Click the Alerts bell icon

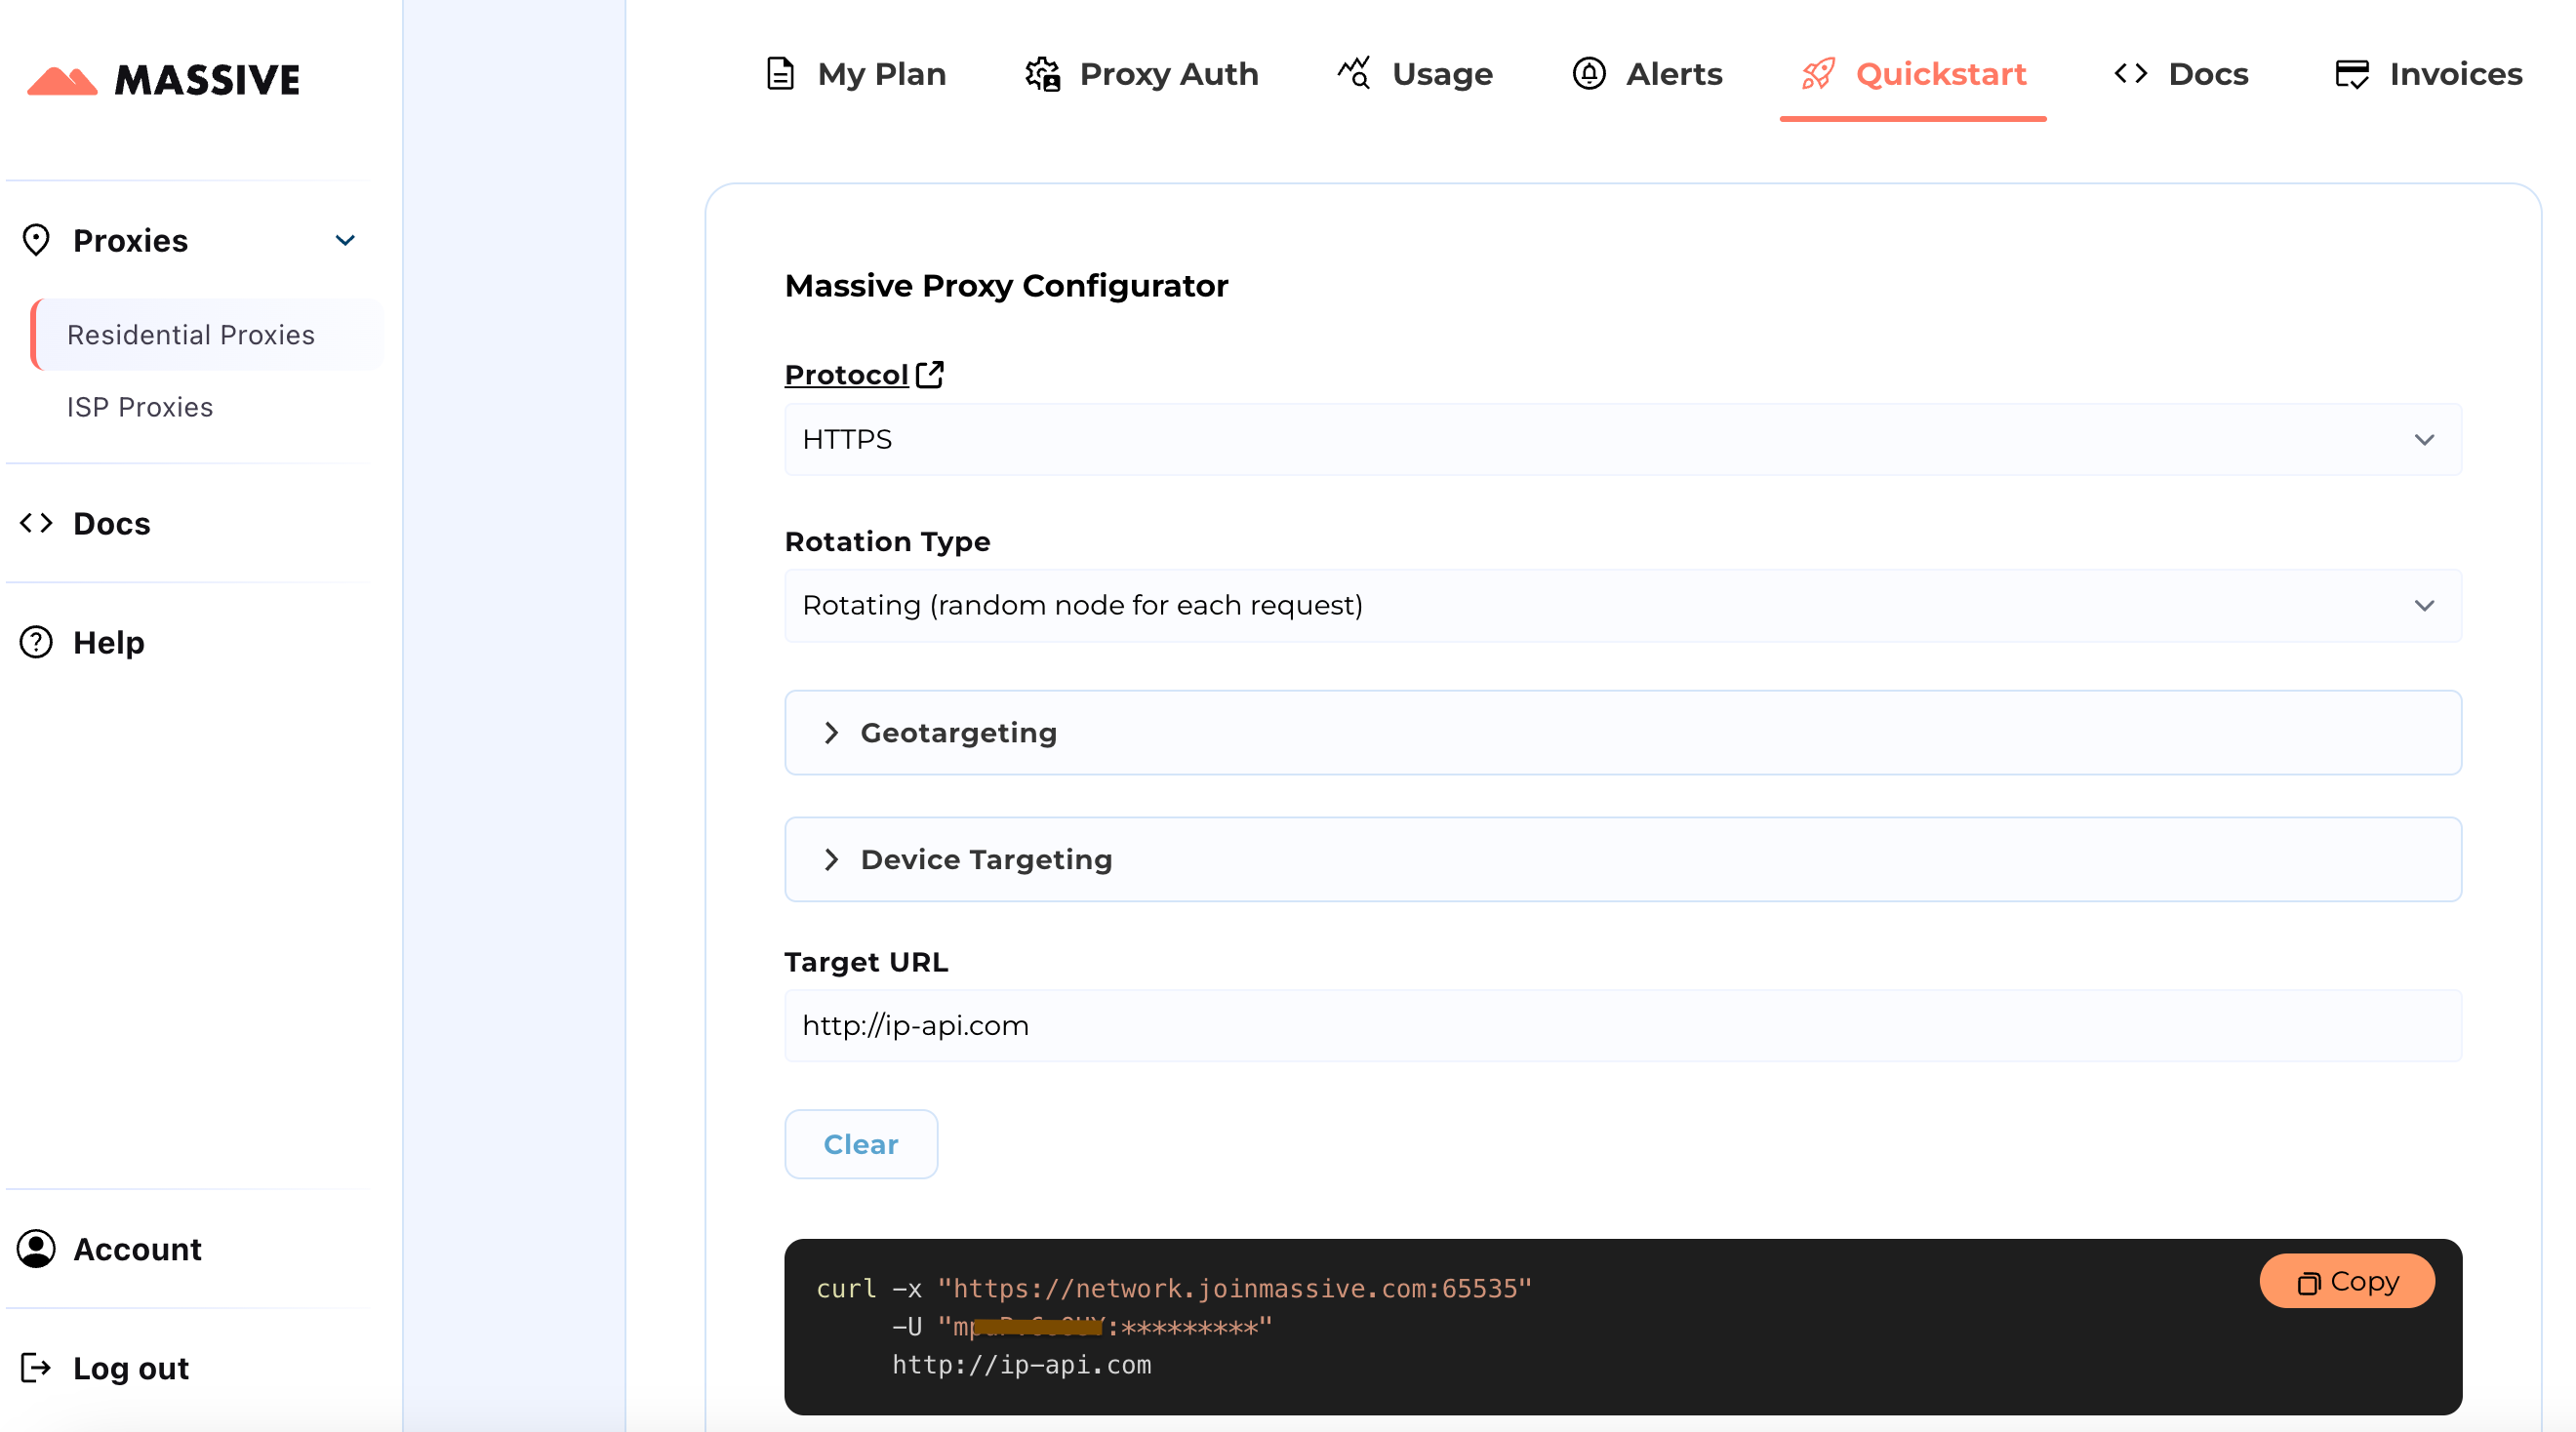[x=1589, y=74]
